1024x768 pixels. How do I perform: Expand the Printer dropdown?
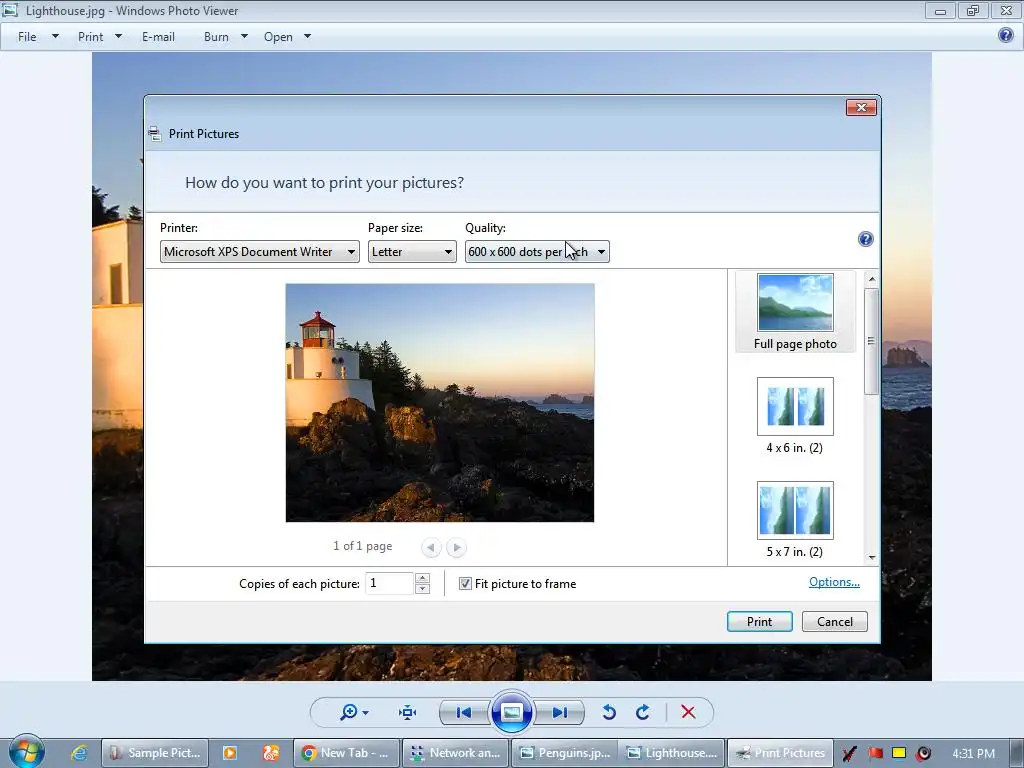pos(259,251)
